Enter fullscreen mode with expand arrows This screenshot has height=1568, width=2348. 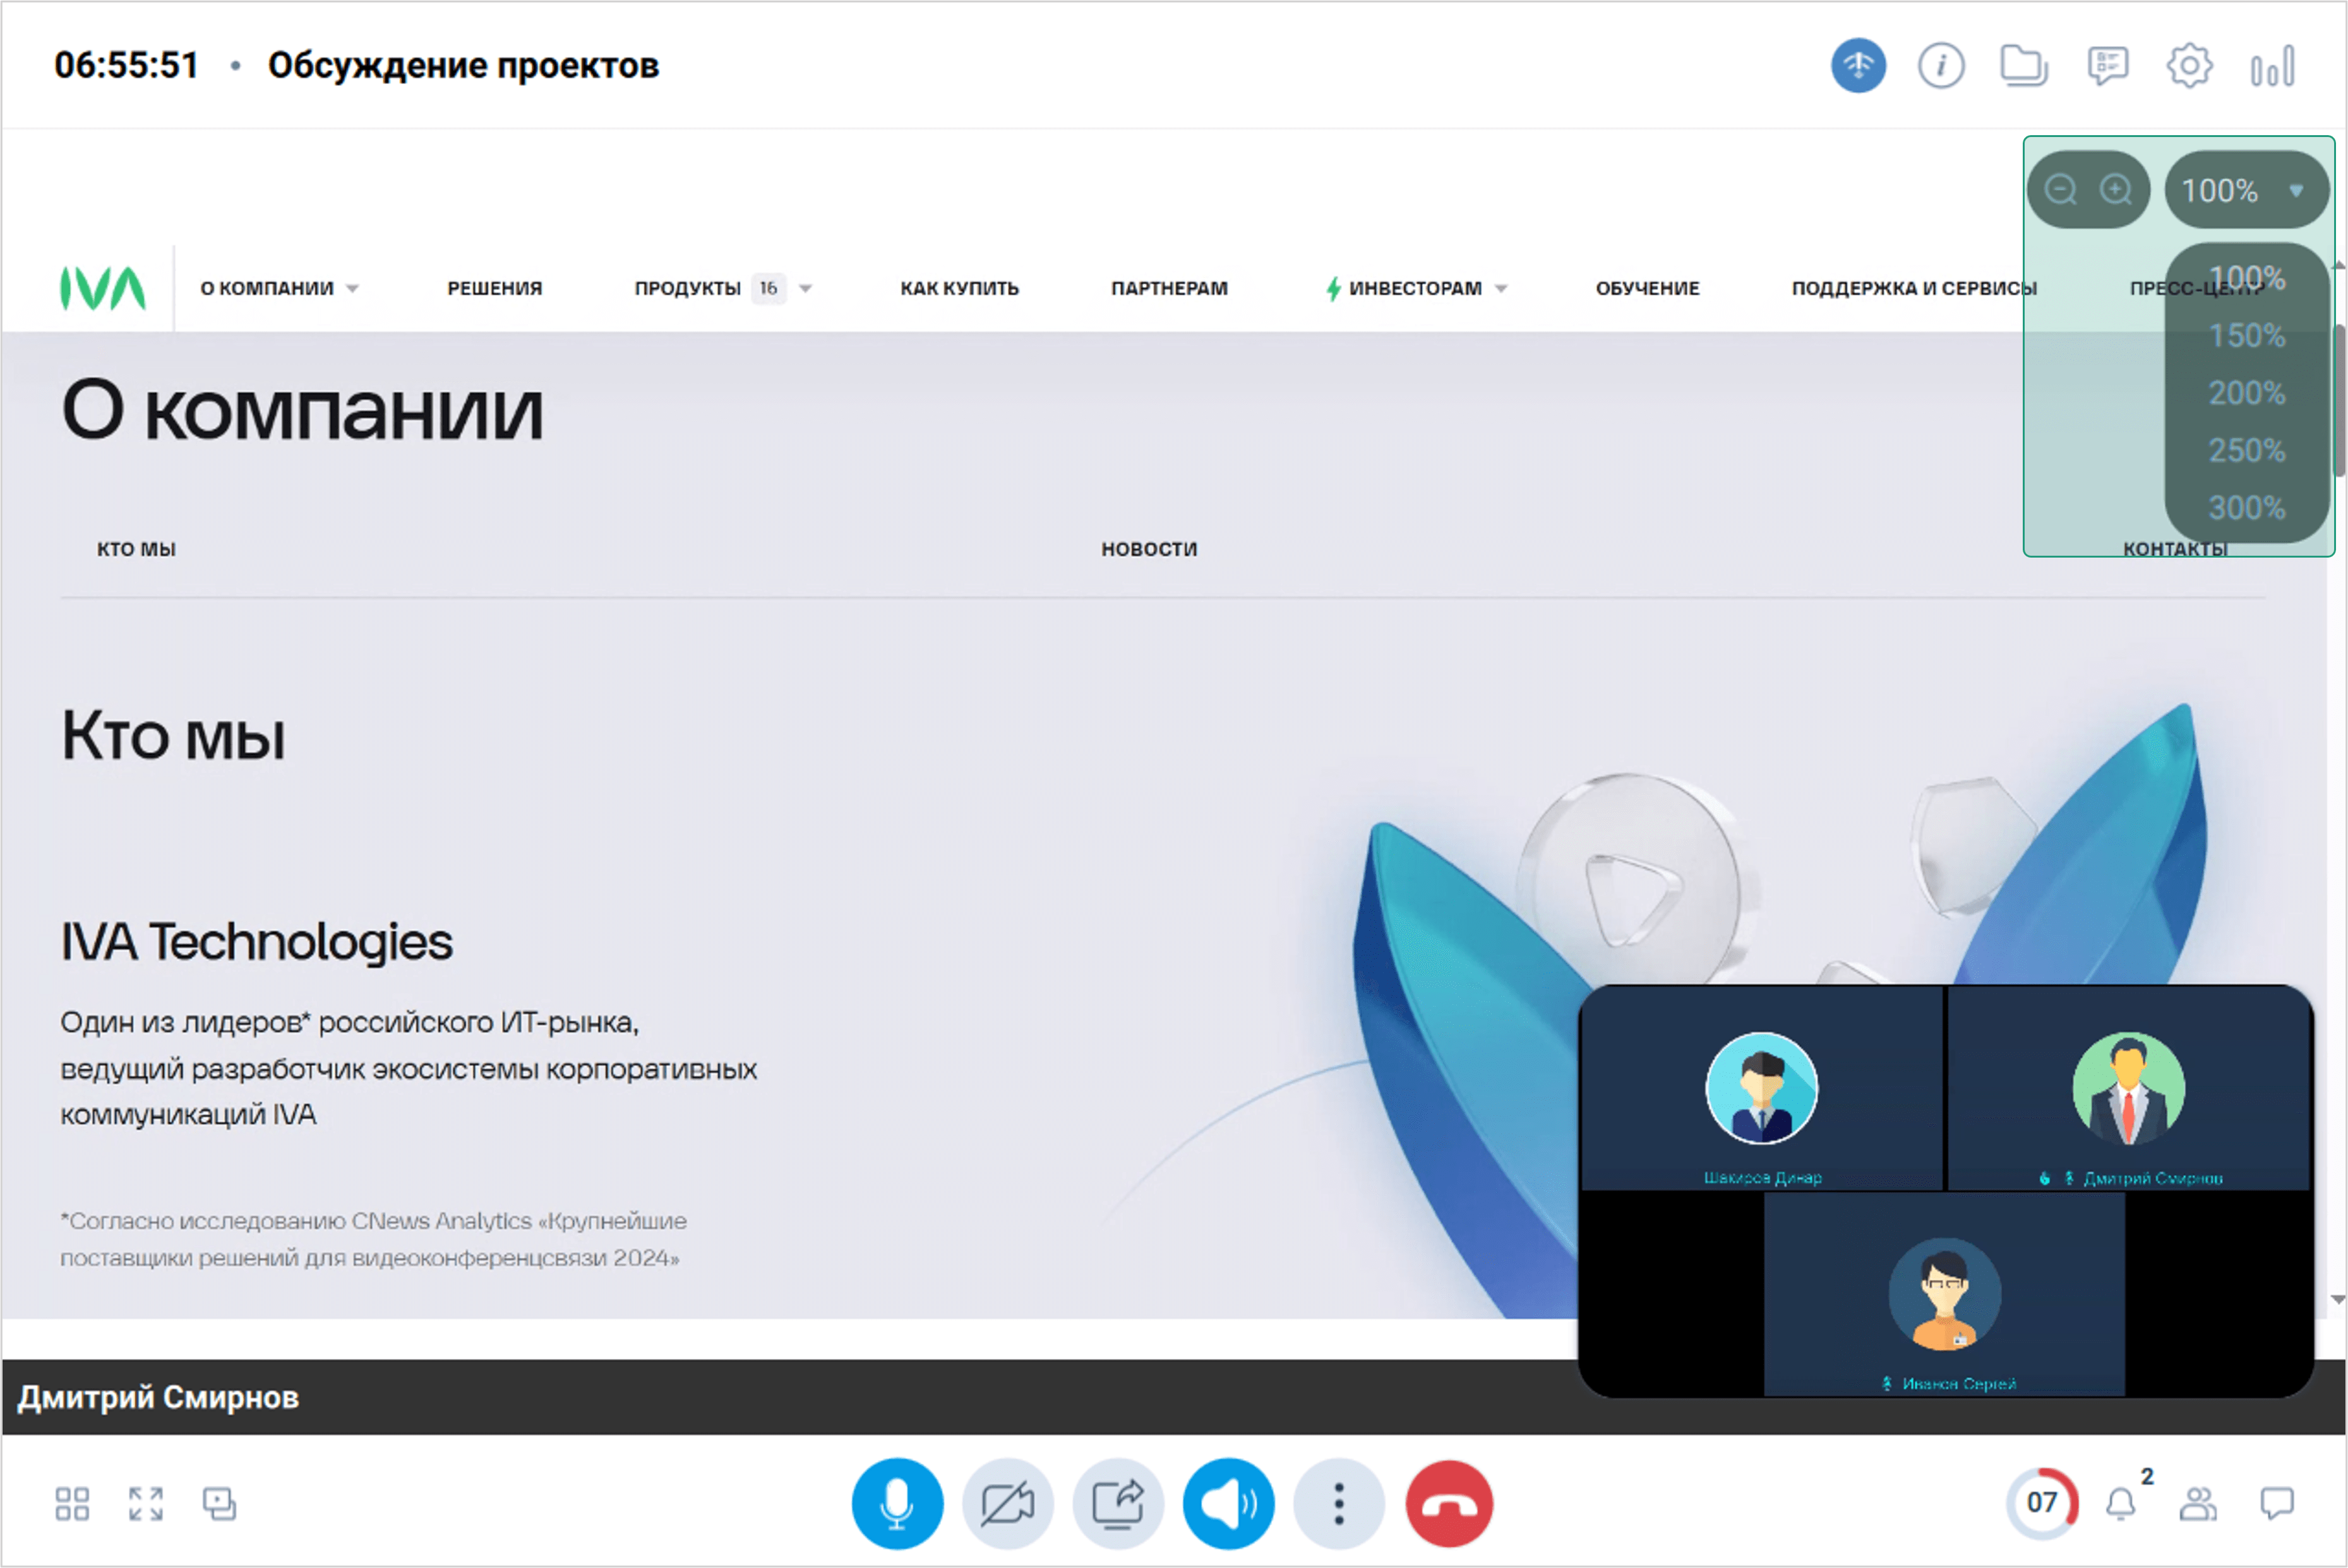click(146, 1503)
